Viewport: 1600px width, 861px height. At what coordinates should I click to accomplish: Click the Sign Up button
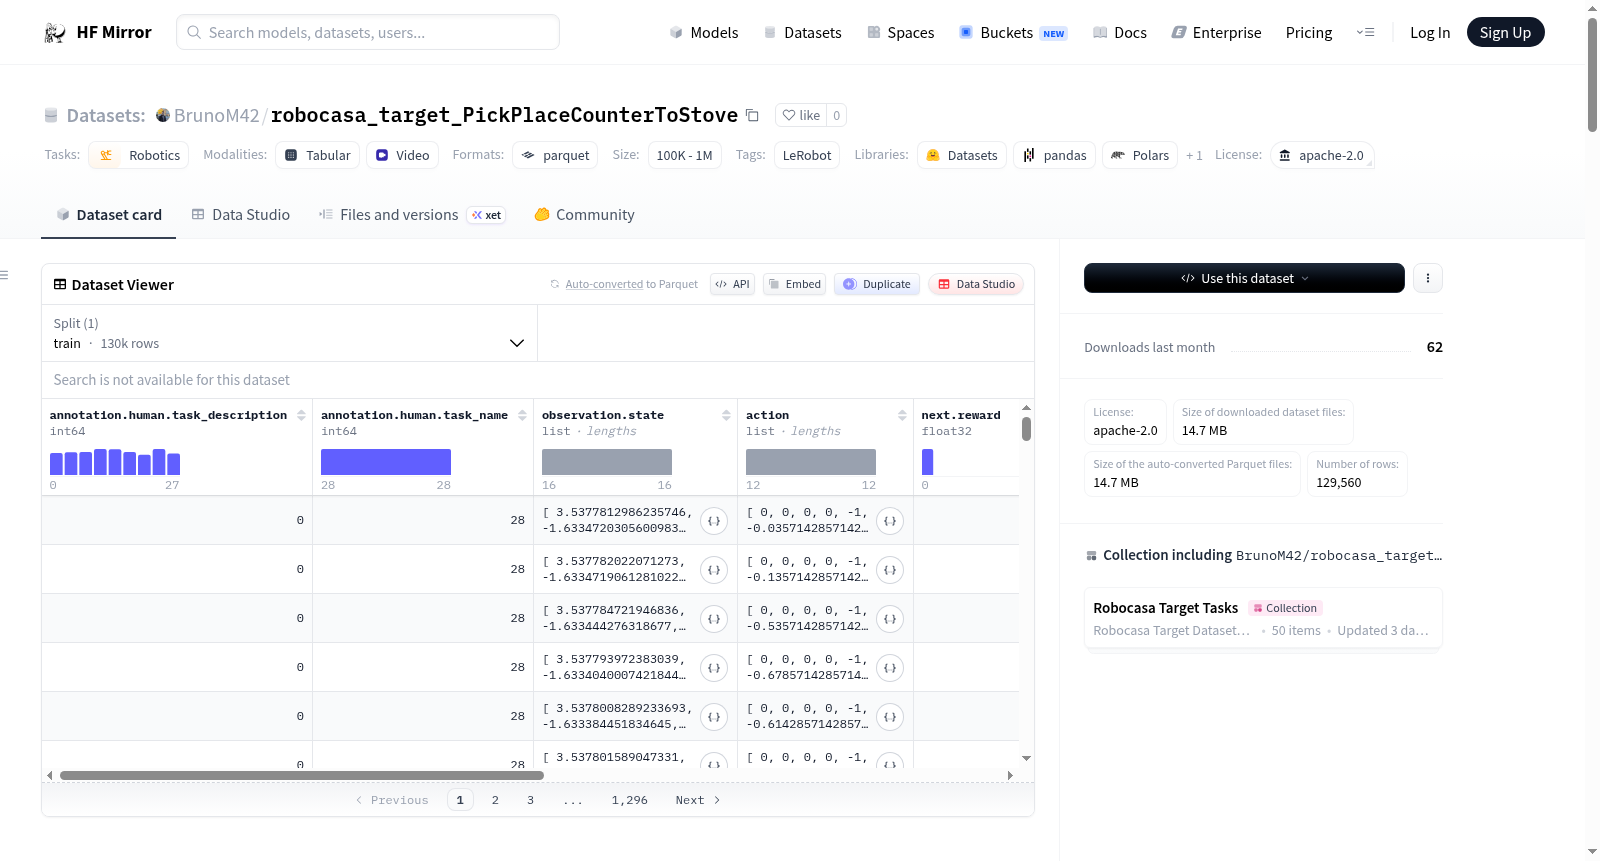tap(1505, 32)
